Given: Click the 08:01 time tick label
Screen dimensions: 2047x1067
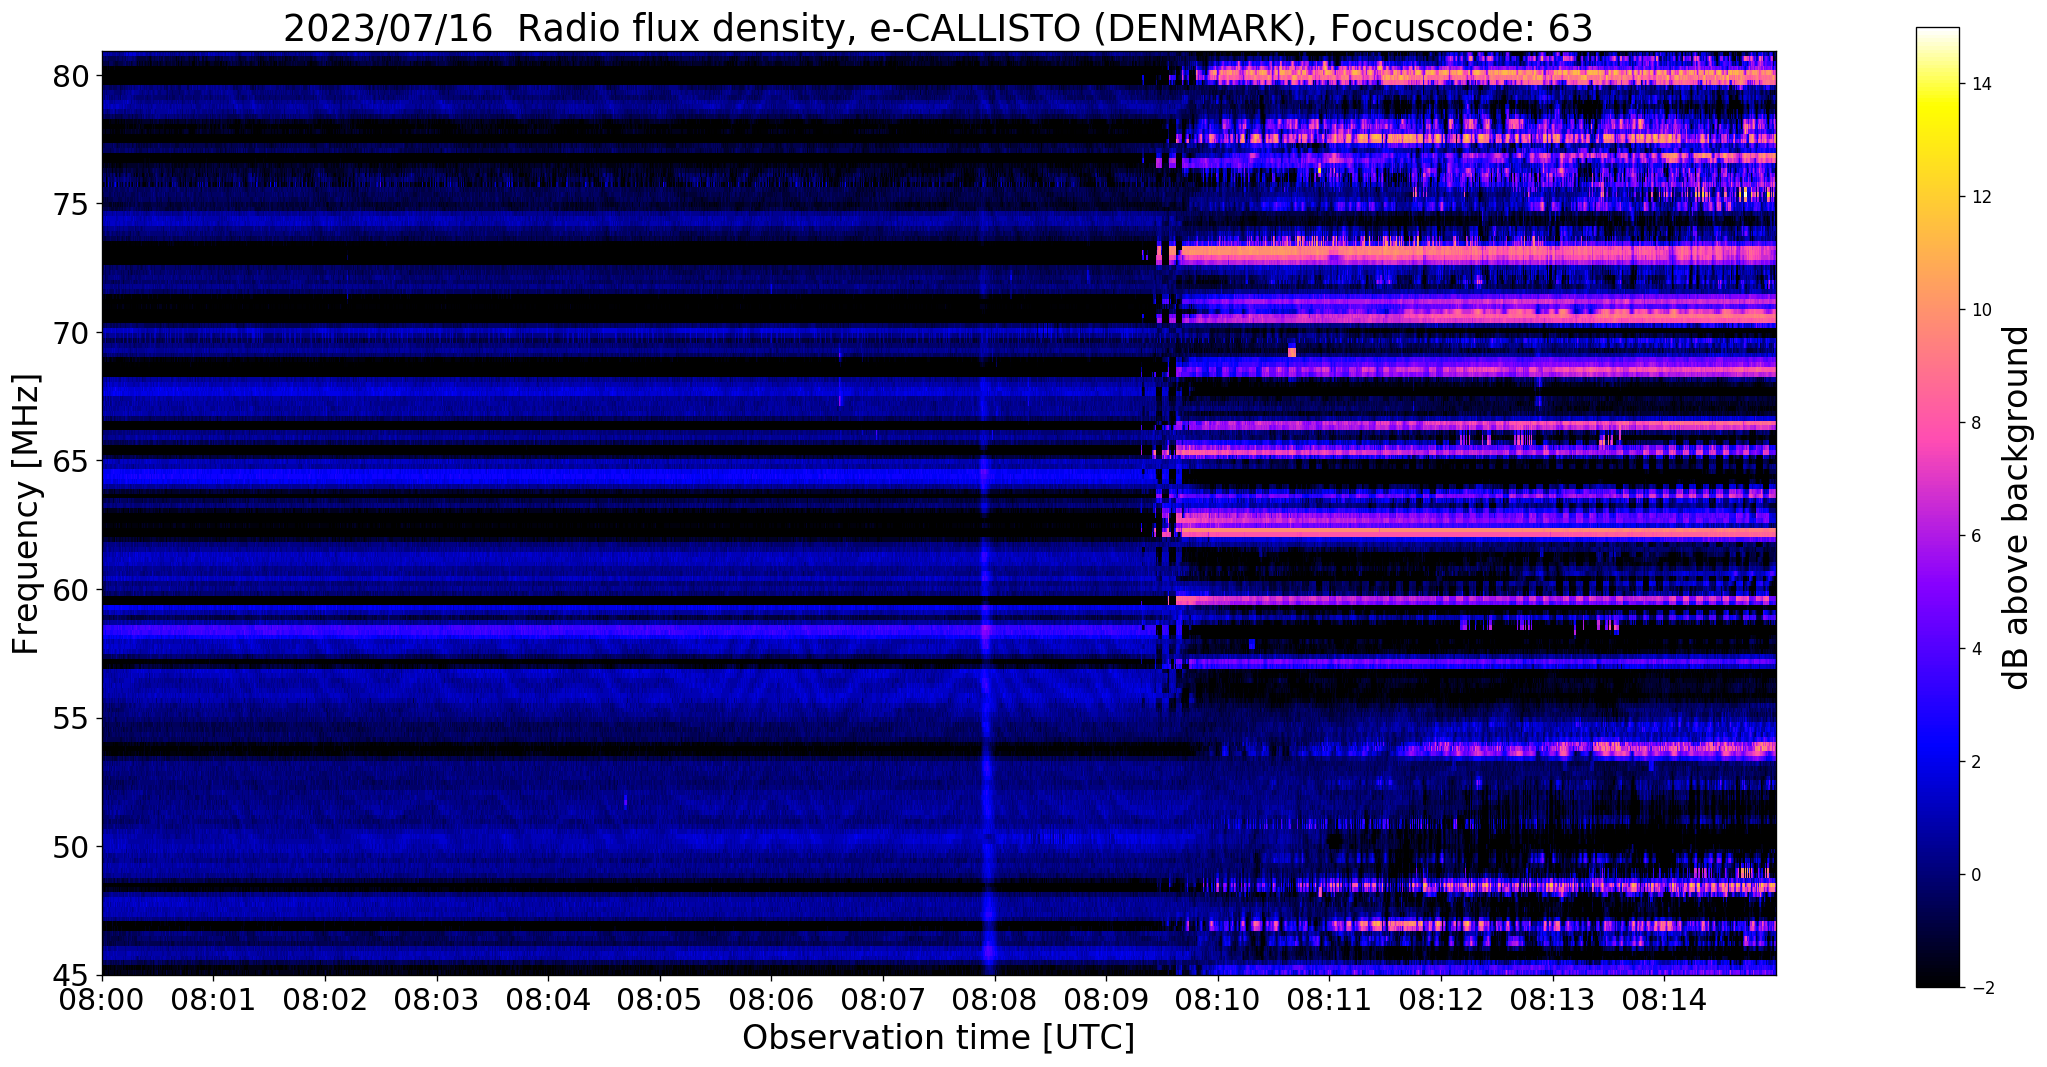Looking at the screenshot, I should [x=213, y=998].
